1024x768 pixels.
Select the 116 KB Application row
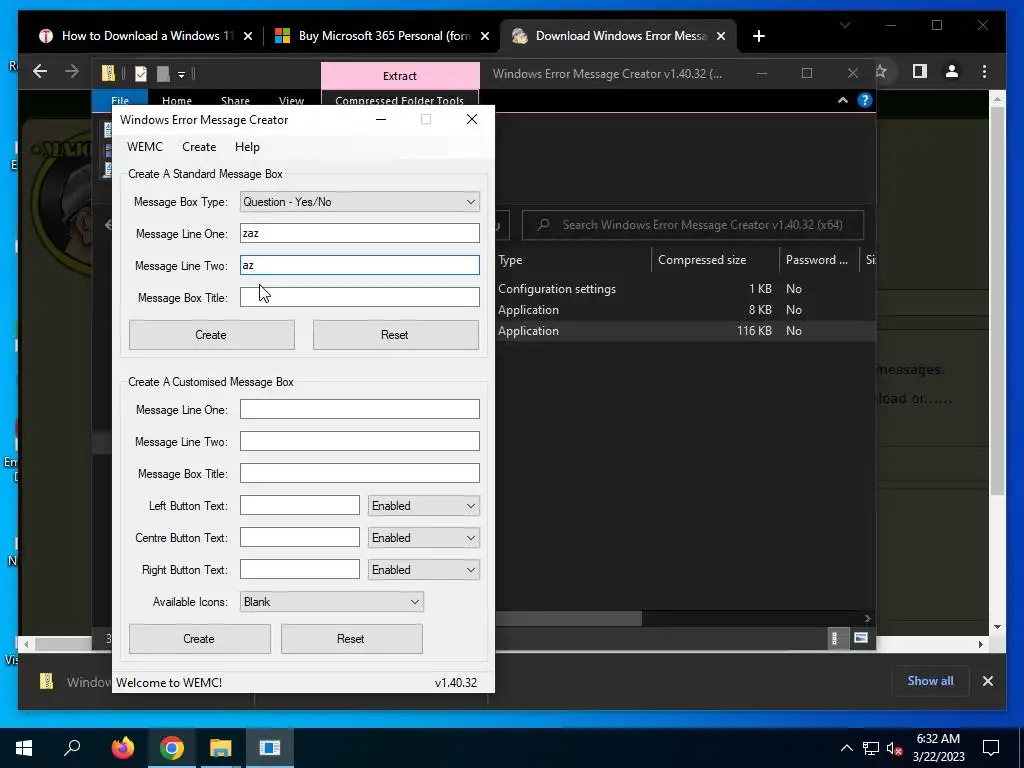pos(685,330)
